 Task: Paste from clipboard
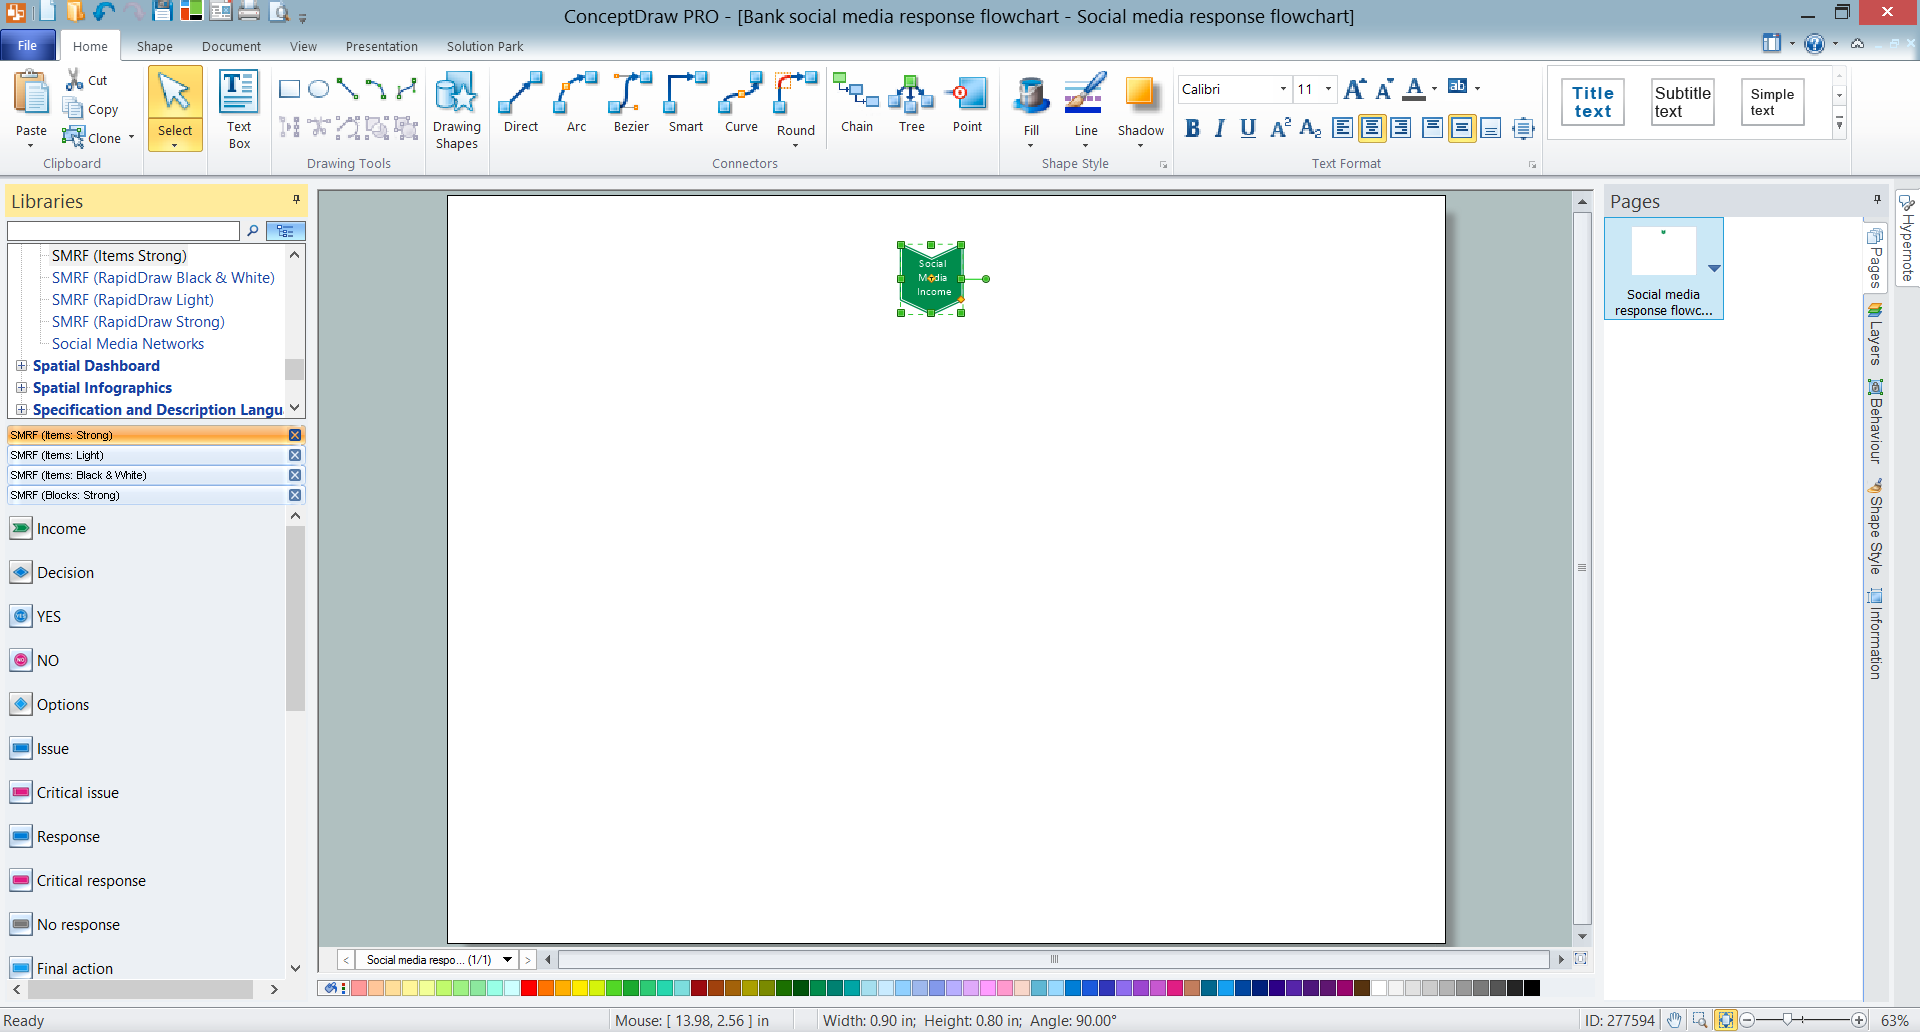coord(31,108)
